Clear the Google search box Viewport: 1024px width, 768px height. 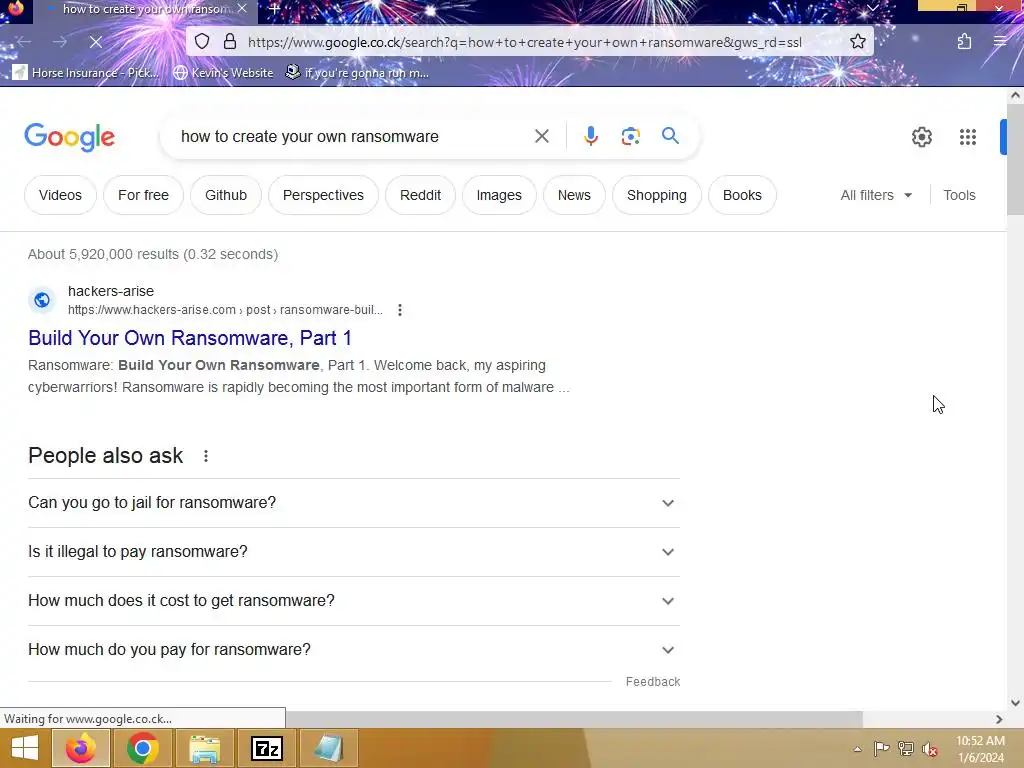coord(541,136)
